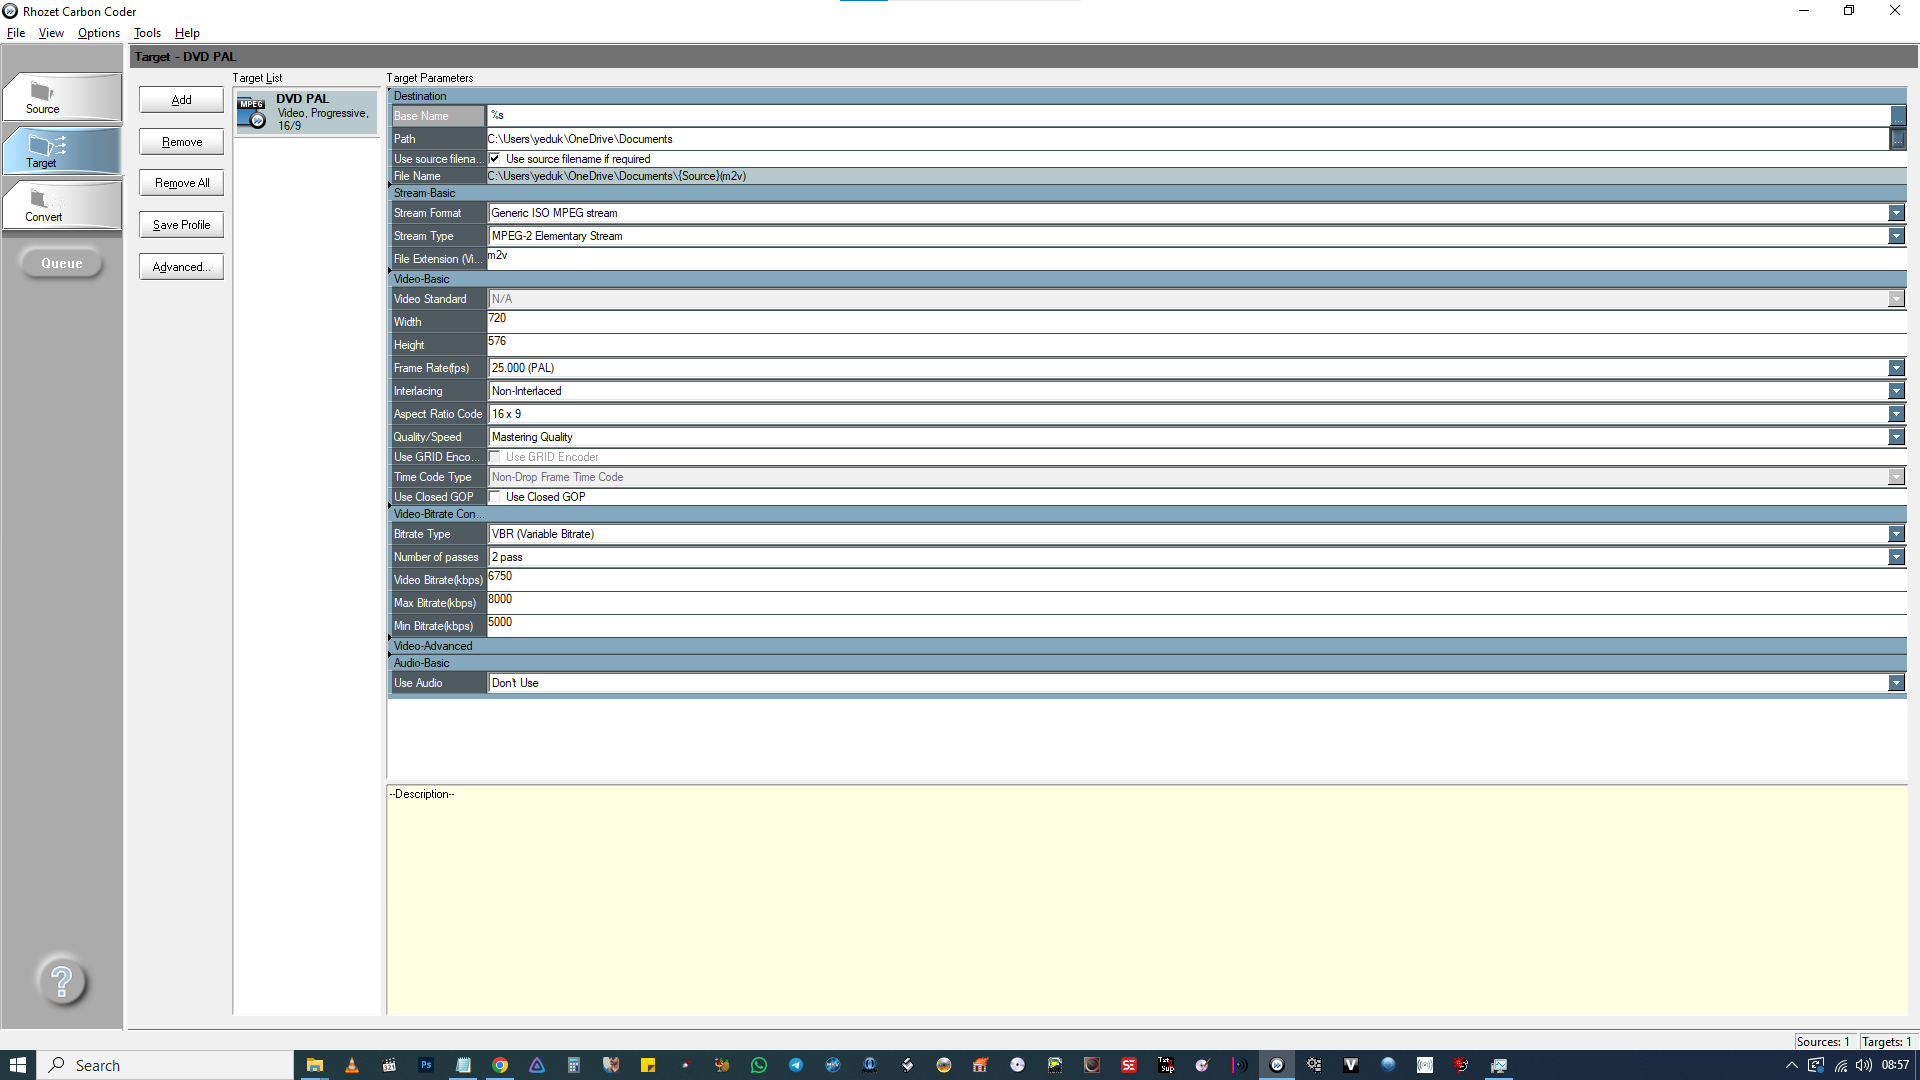
Task: Open the Help menu
Action: [187, 33]
